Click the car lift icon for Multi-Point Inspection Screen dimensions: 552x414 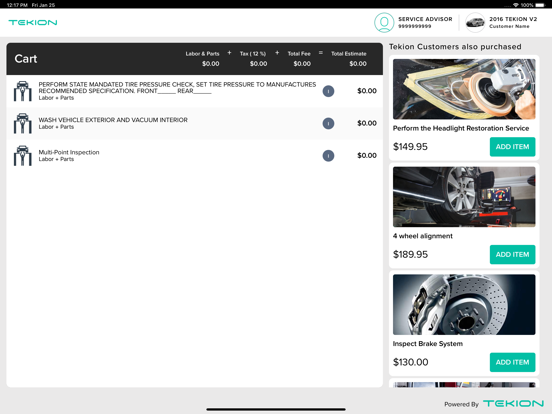23,156
